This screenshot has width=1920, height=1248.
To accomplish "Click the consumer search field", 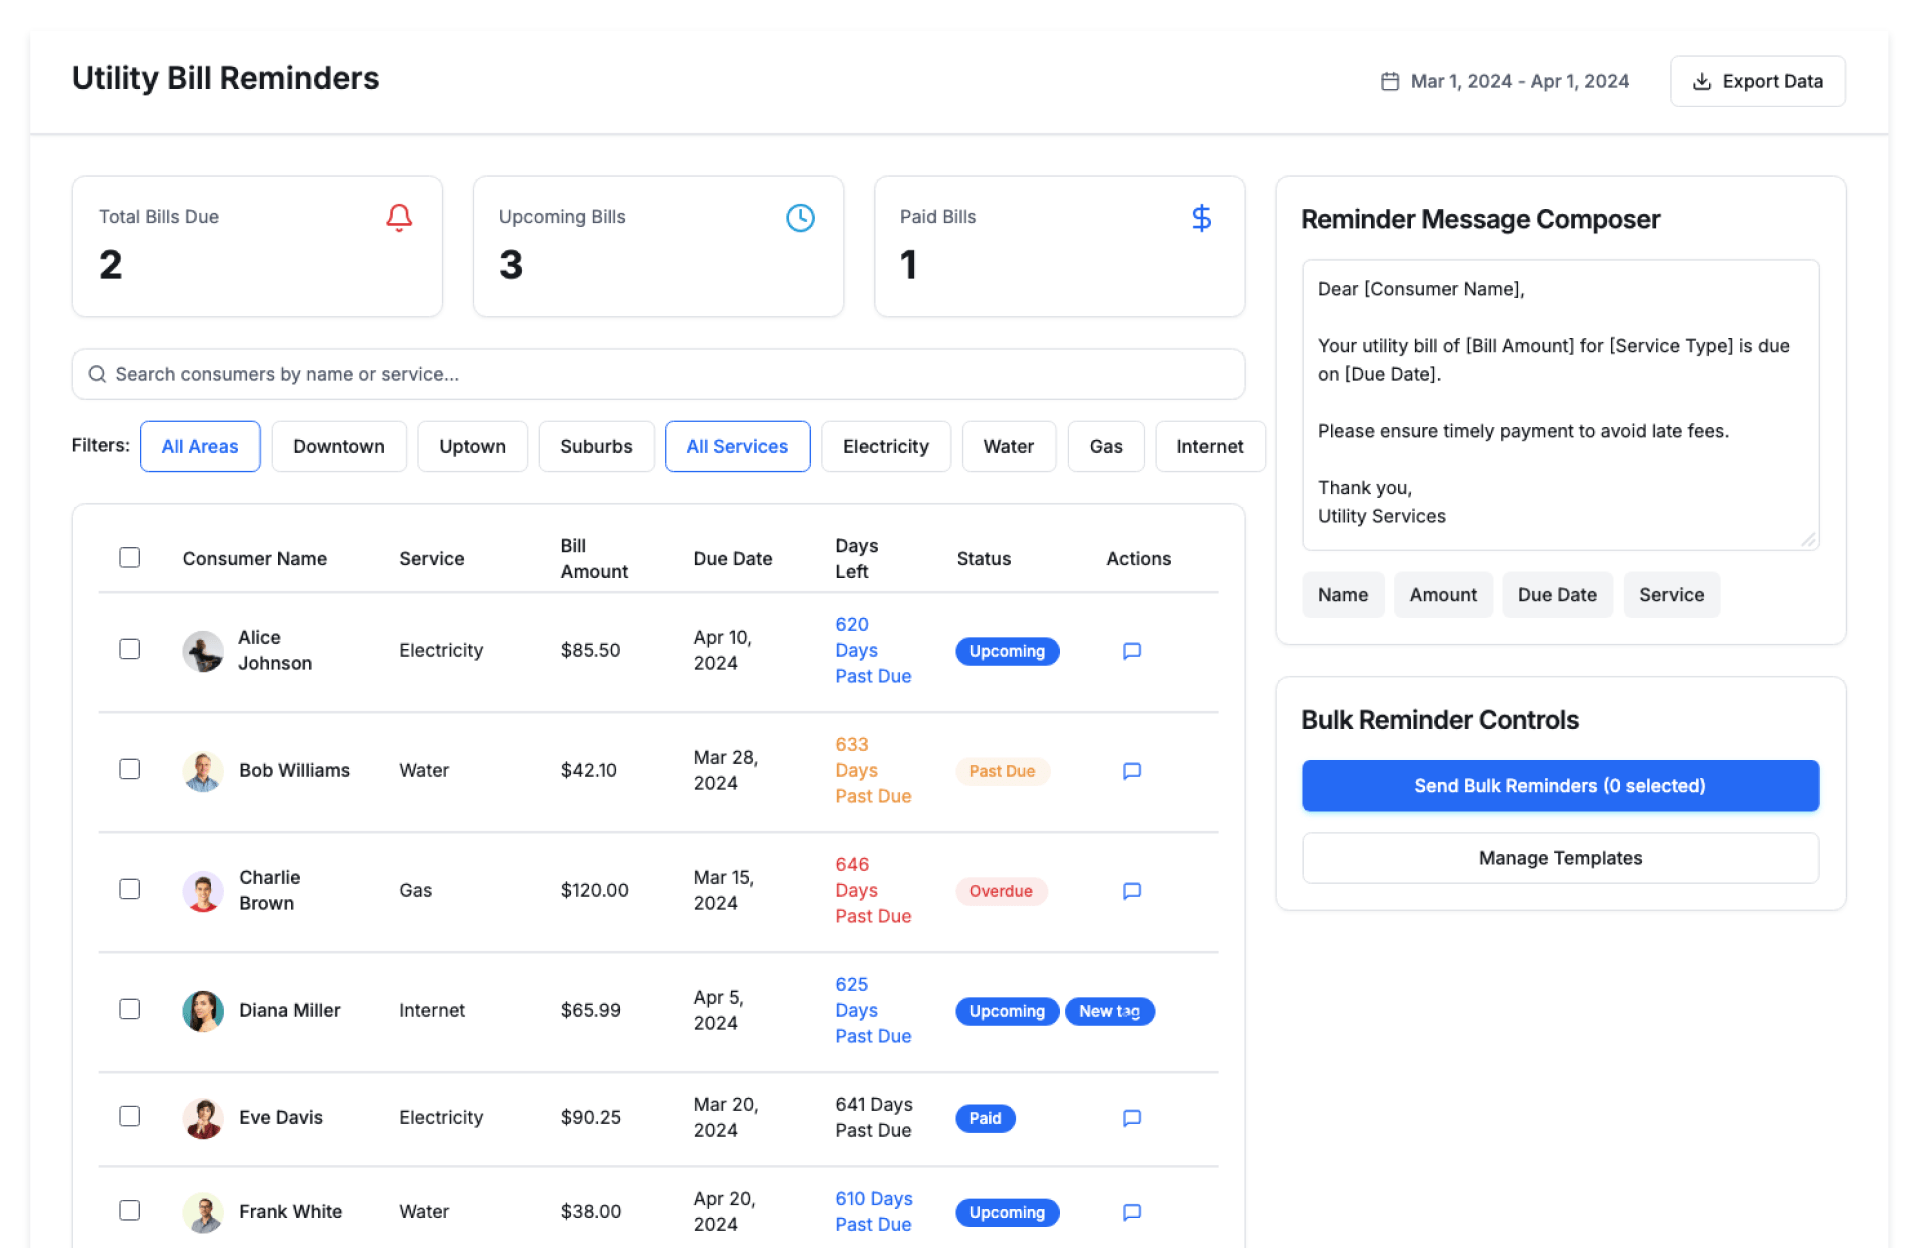I will 658,374.
